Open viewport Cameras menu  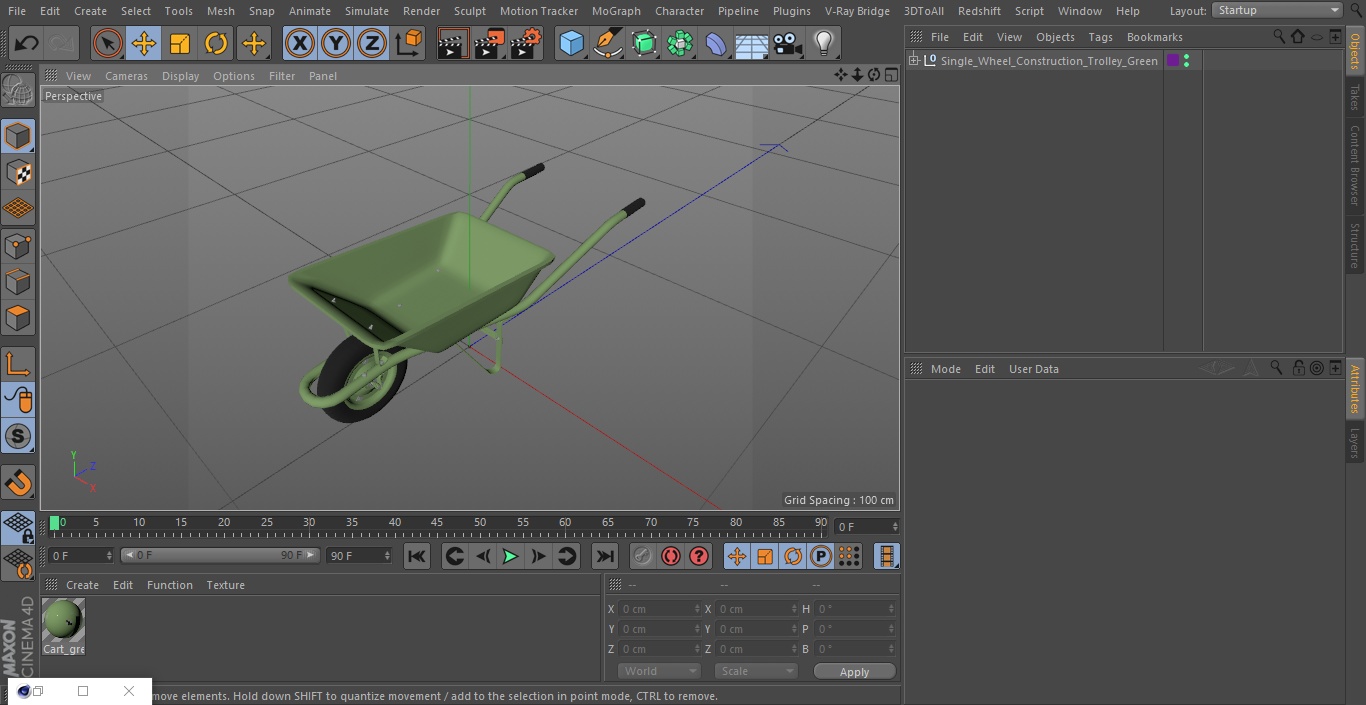[x=126, y=76]
